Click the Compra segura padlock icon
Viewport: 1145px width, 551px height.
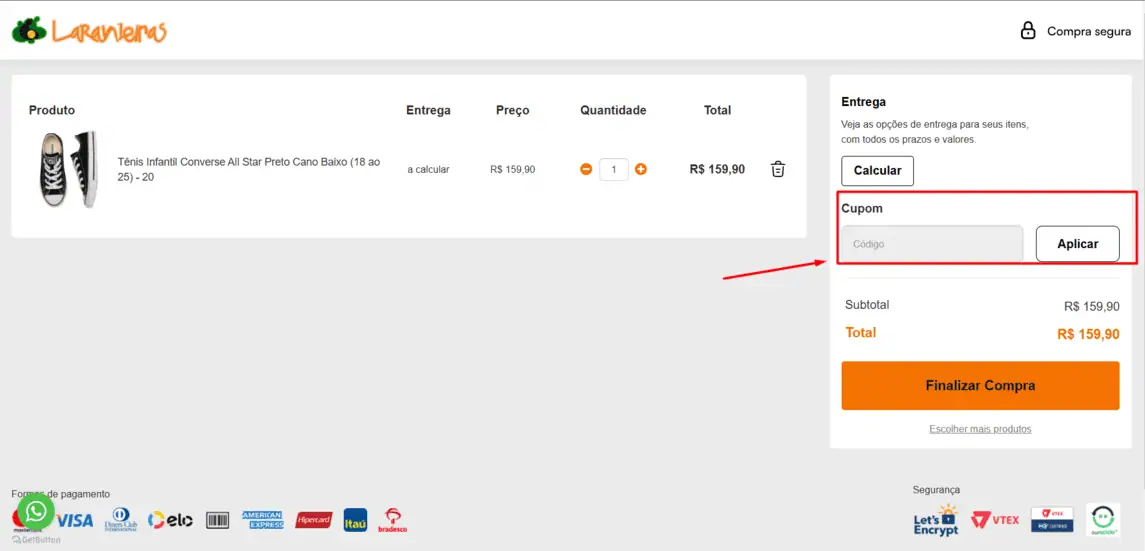coord(1027,31)
